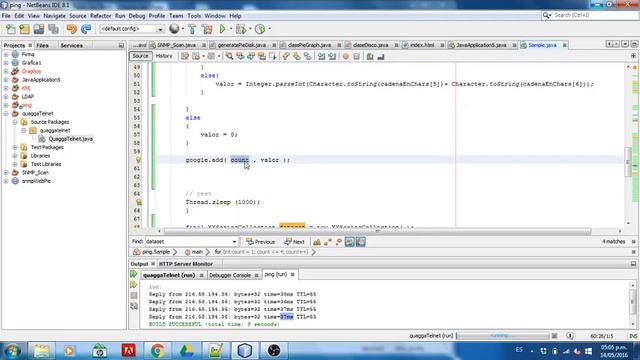Open Chrome from the Windows taskbar
Image resolution: width=640 pixels, height=360 pixels.
[158, 351]
